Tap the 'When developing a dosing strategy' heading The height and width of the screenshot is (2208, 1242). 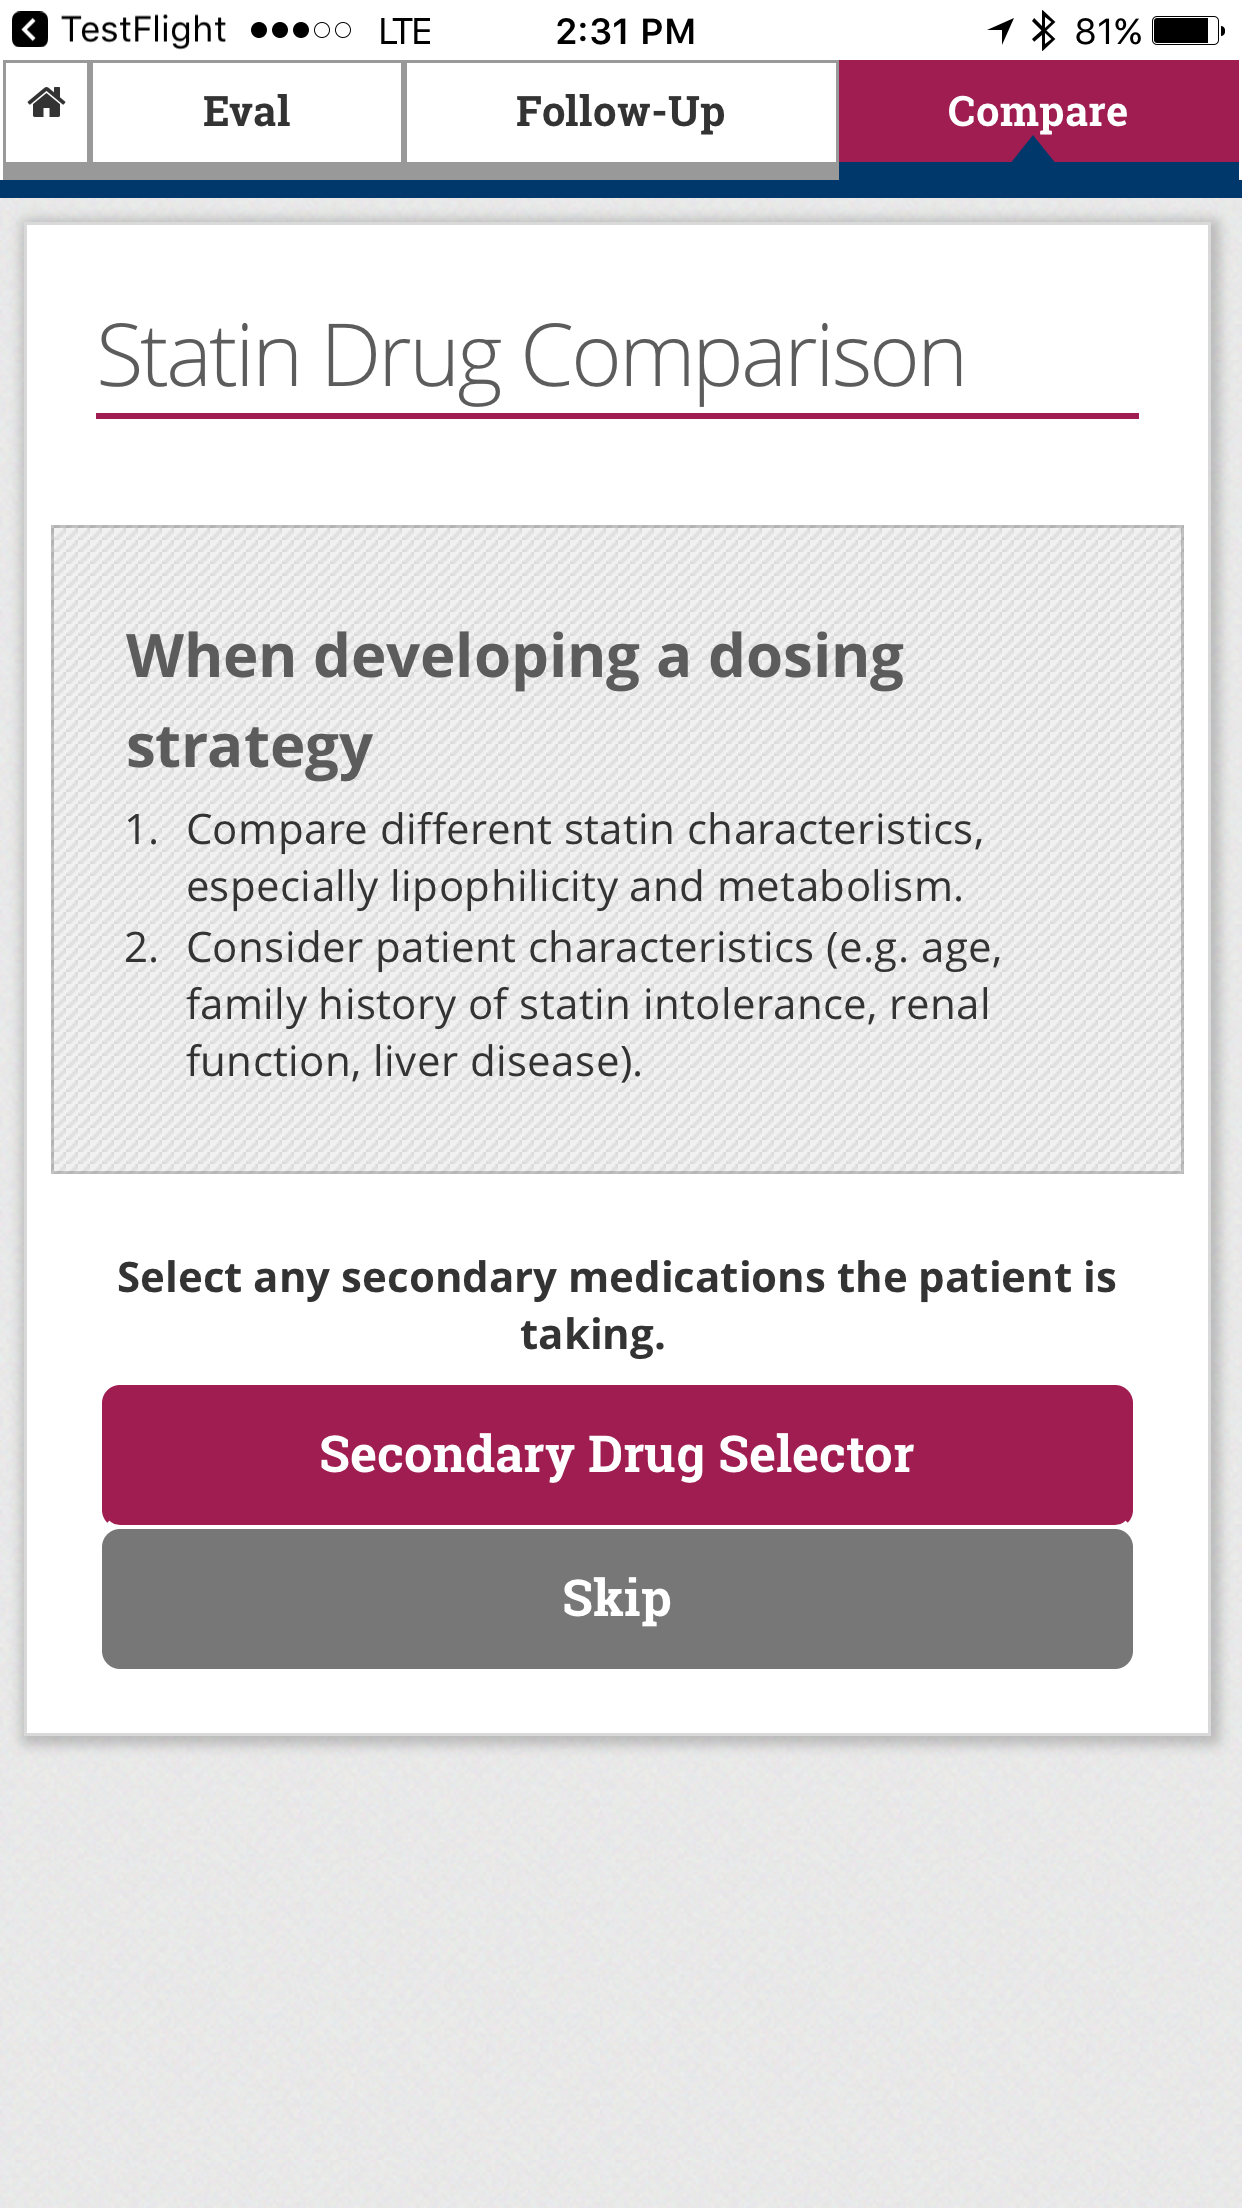pyautogui.click(x=515, y=701)
